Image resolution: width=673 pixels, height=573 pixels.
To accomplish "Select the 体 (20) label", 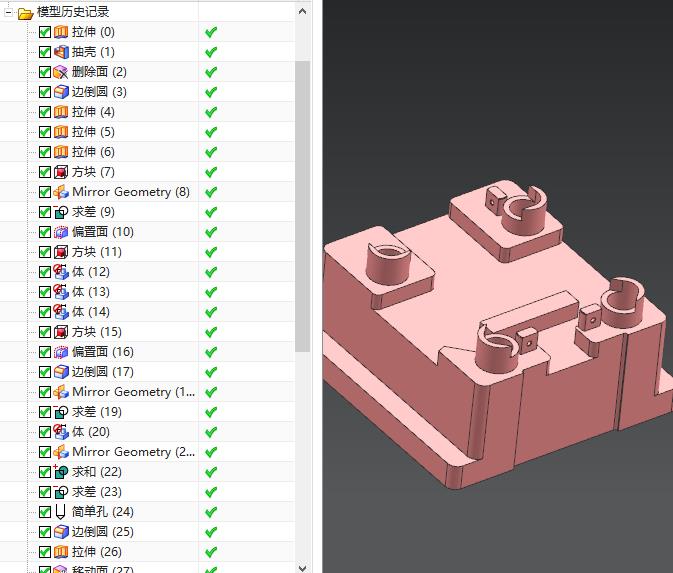I will click(x=91, y=432).
